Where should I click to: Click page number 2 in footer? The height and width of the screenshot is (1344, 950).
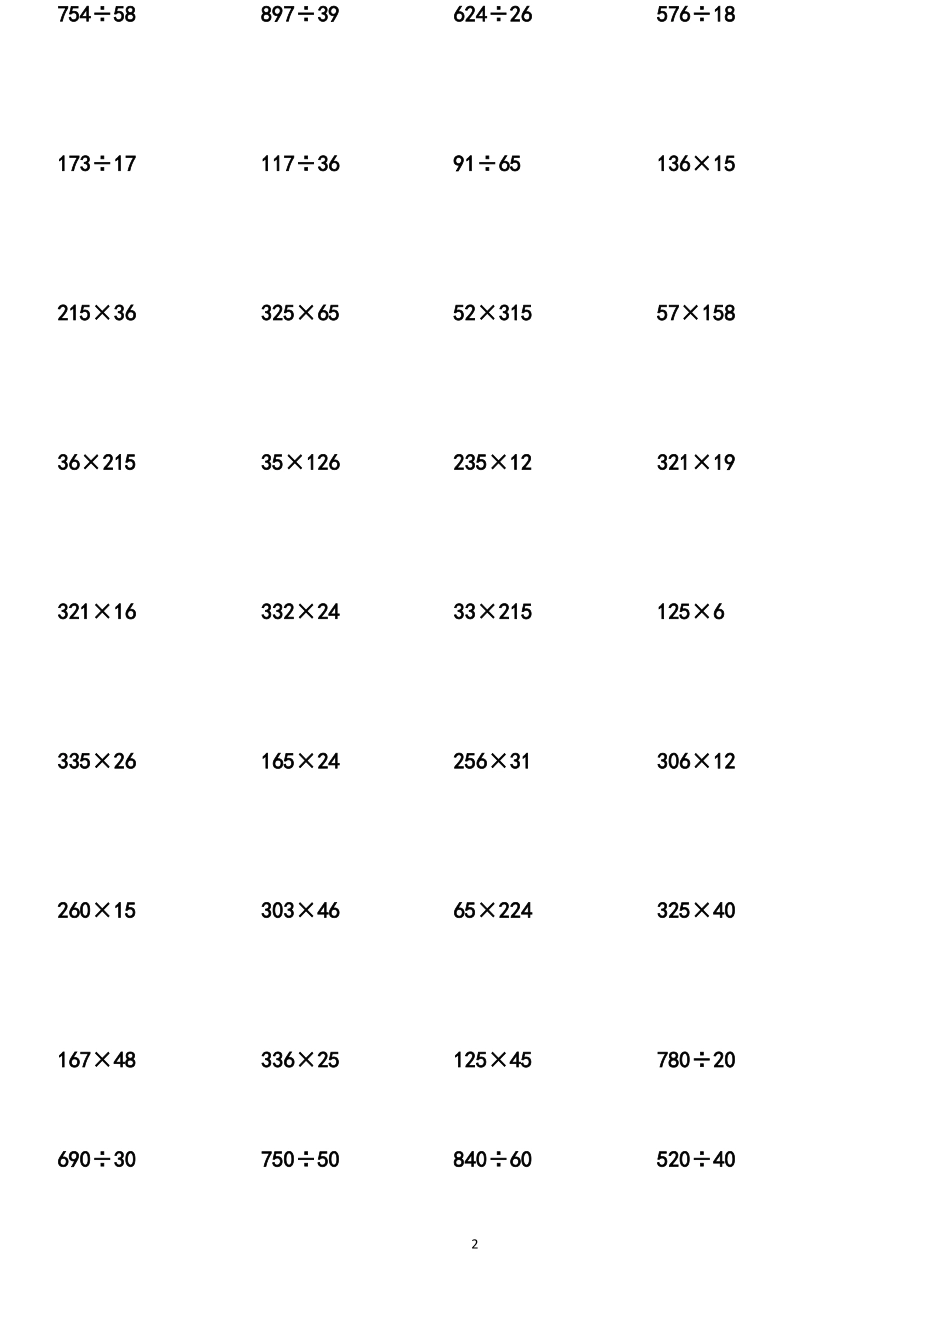pyautogui.click(x=475, y=1245)
